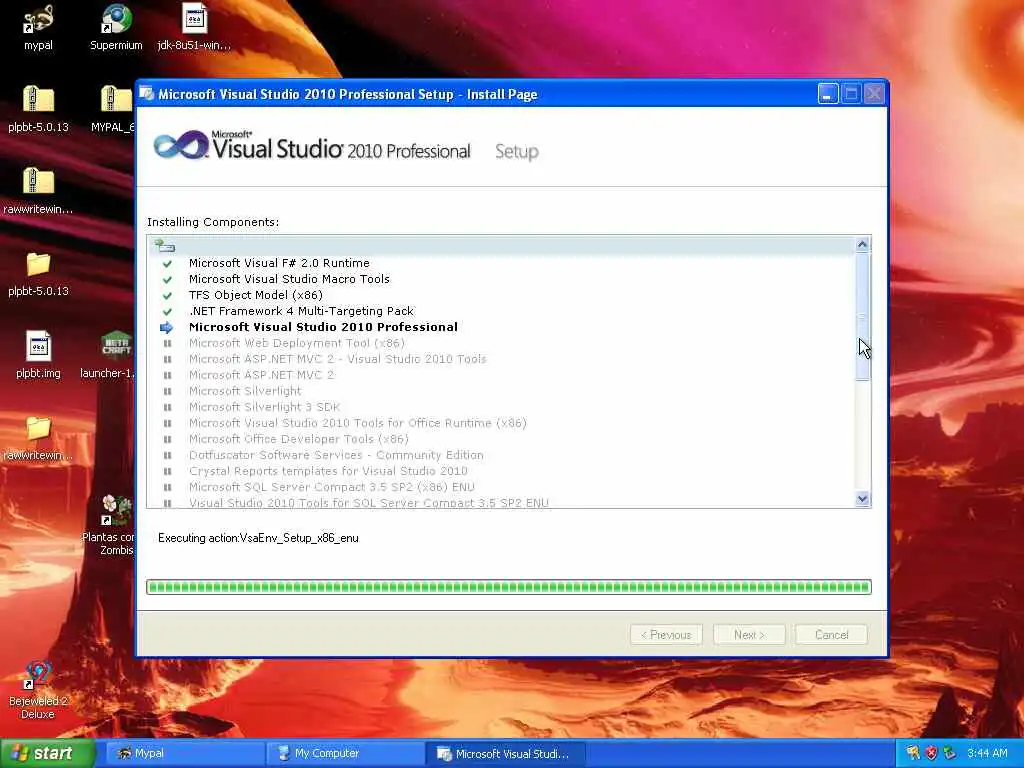This screenshot has width=1024, height=768.
Task: Click checkmark beside Visual Studio Macro Tools
Action: pyautogui.click(x=167, y=280)
